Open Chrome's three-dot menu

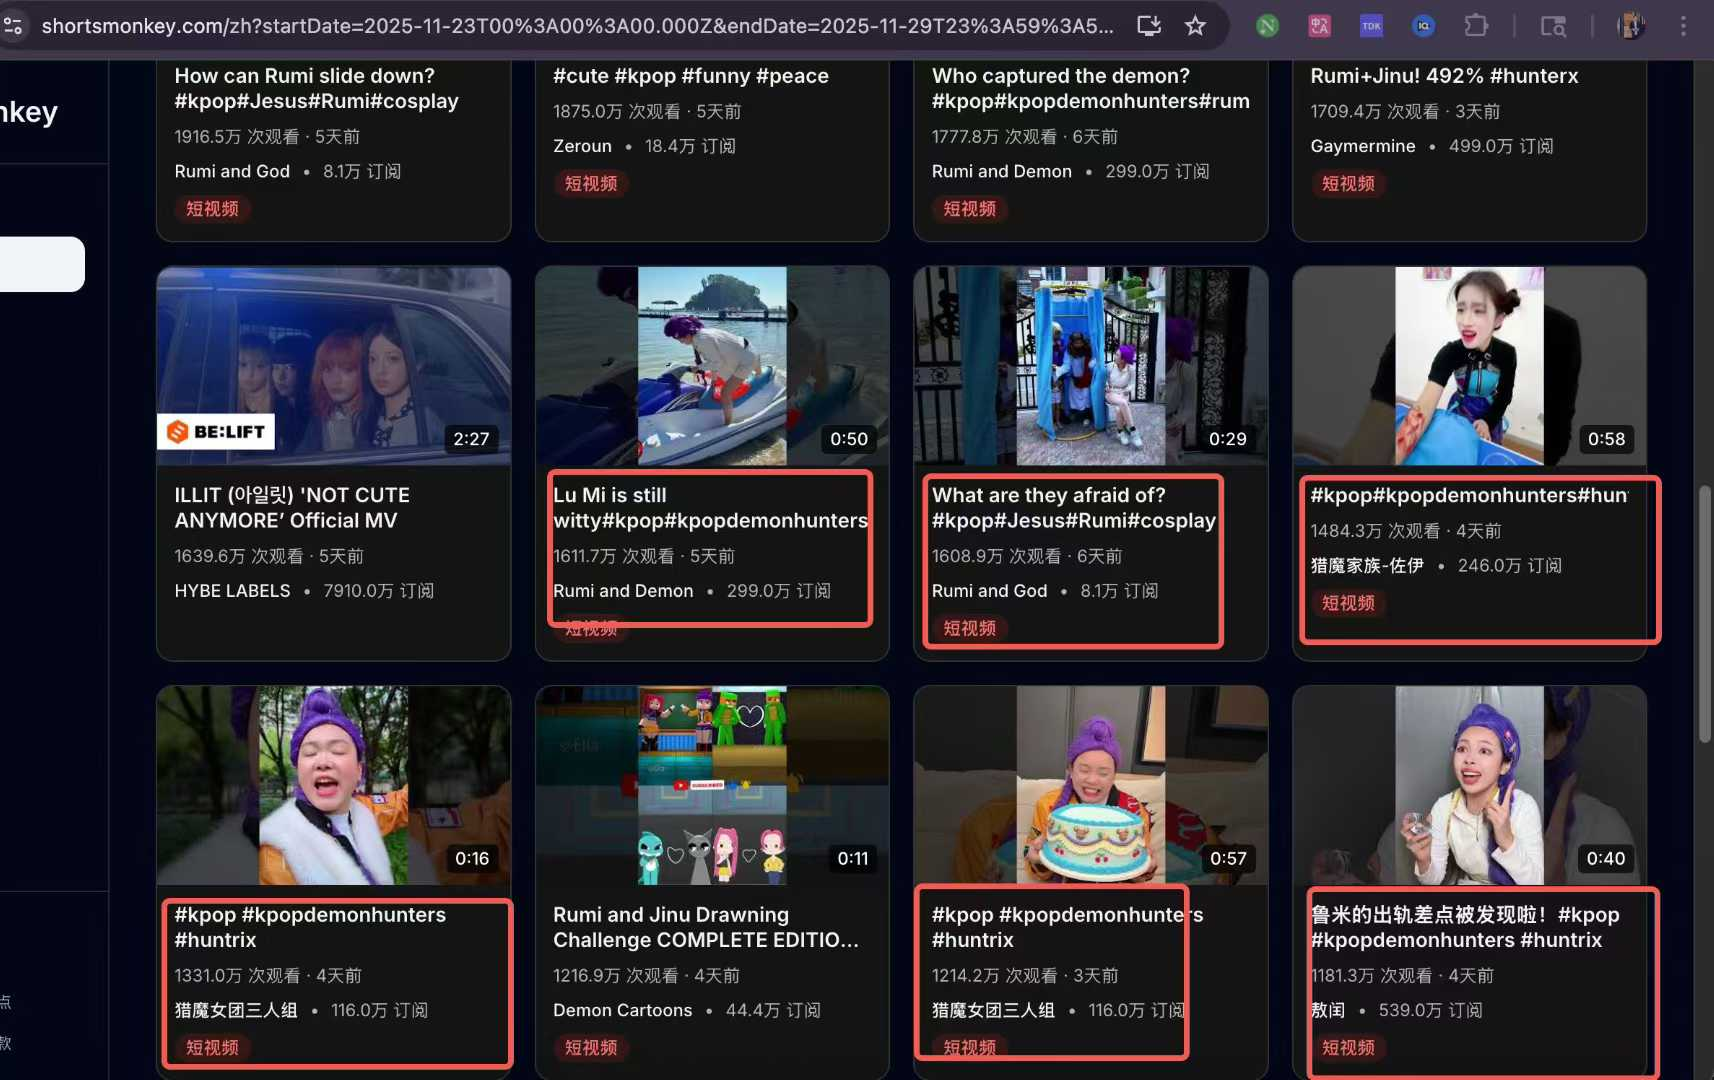pos(1683,26)
